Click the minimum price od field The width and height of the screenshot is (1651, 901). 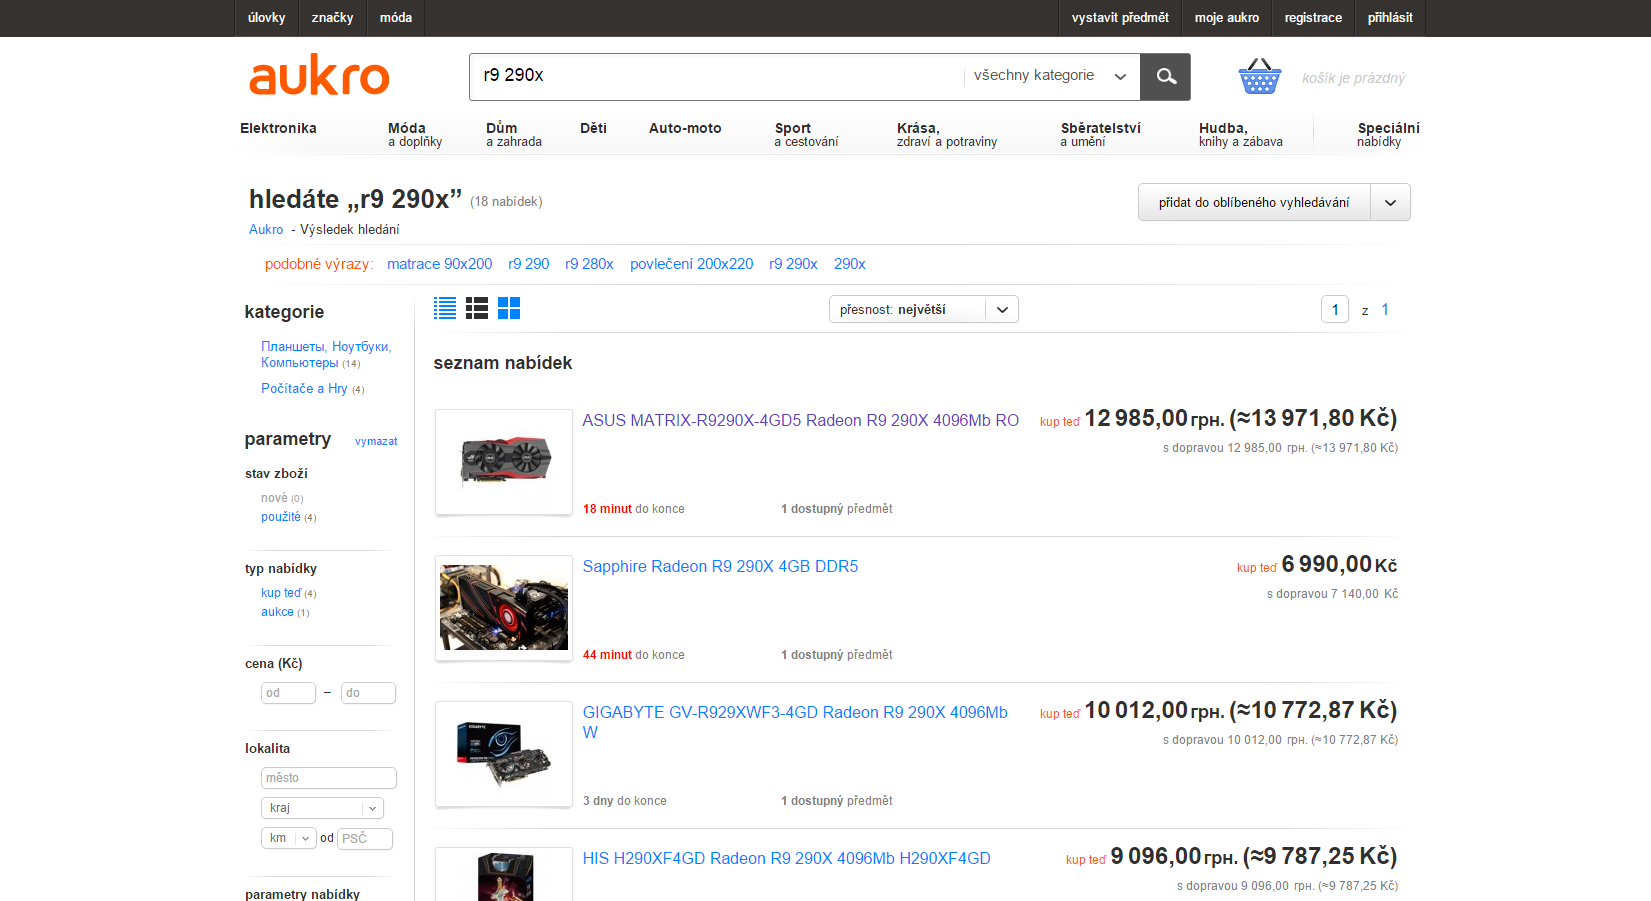[288, 693]
